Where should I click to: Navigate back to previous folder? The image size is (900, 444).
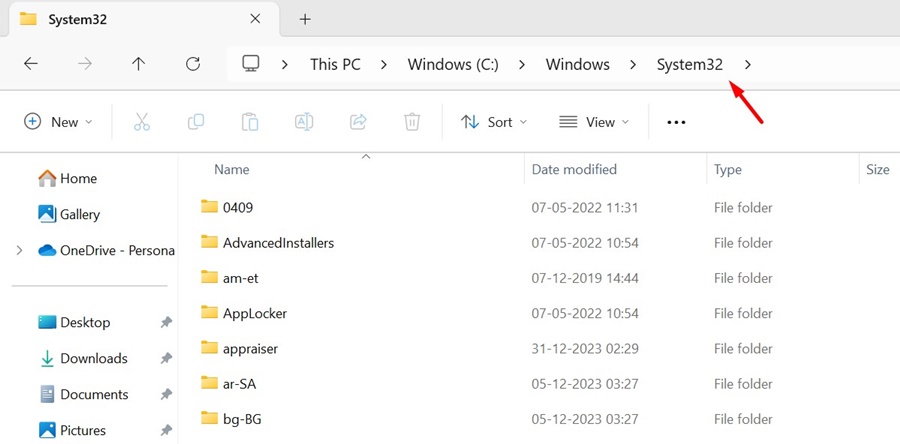coord(31,64)
